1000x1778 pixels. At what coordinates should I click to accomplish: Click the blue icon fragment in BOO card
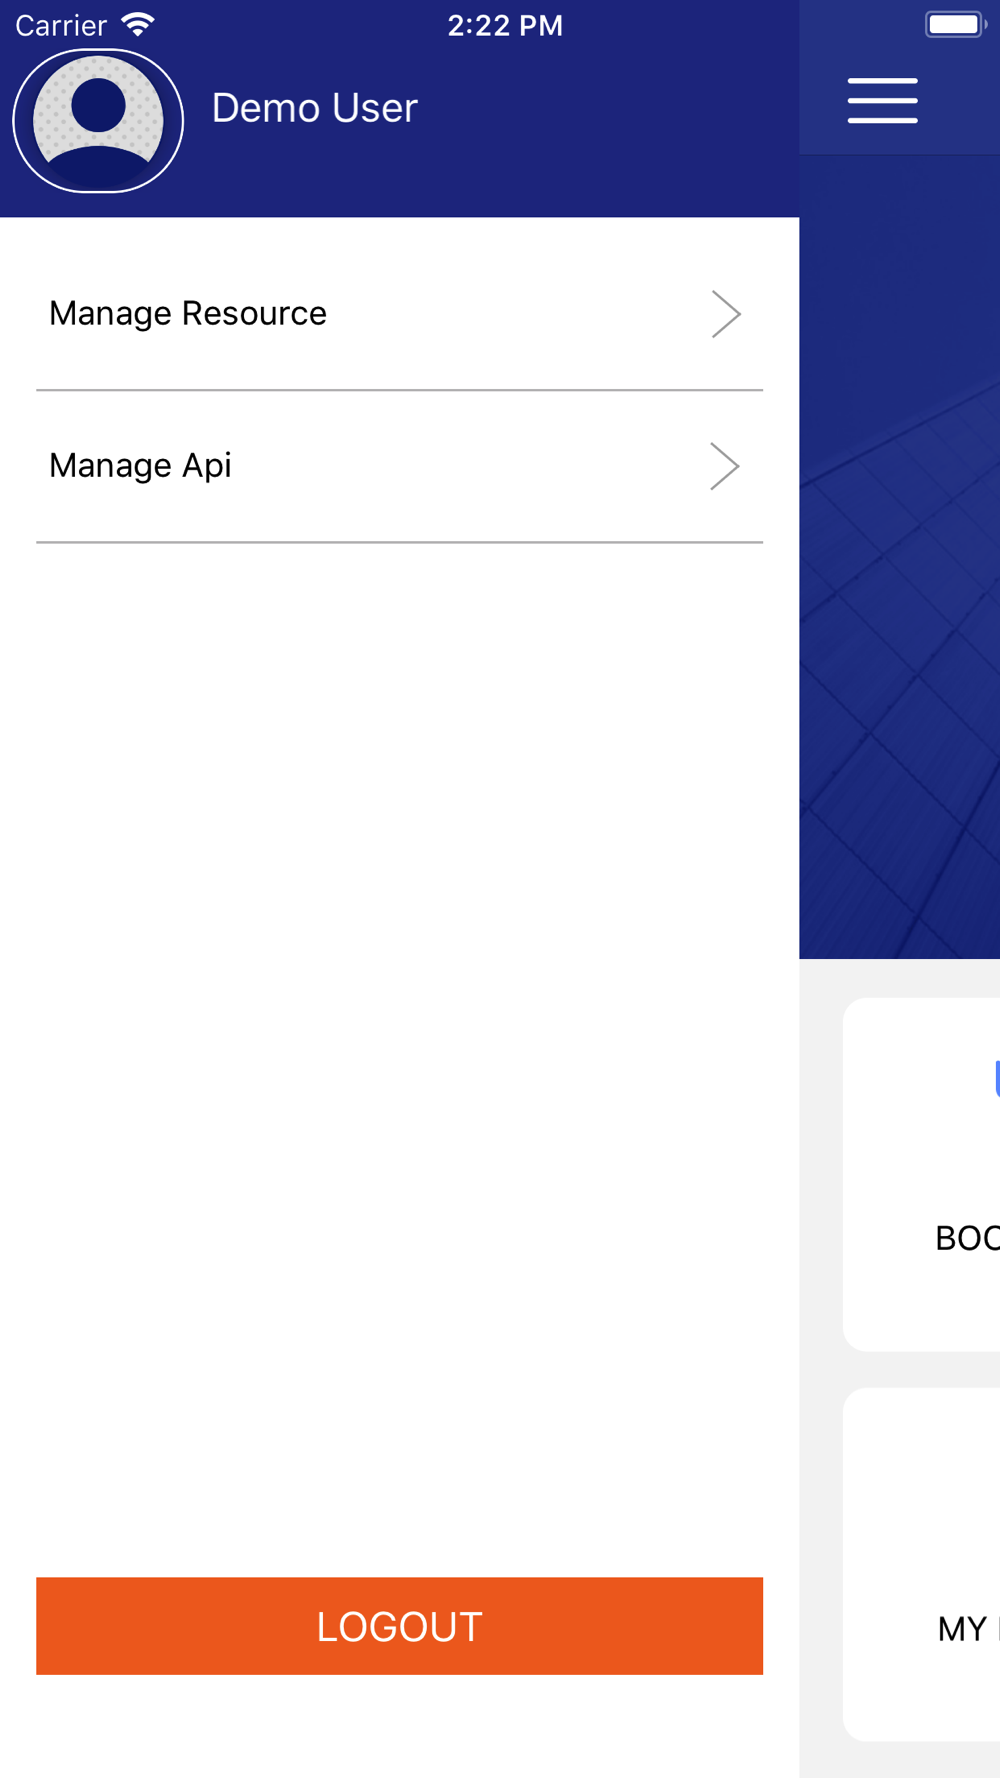point(996,1078)
